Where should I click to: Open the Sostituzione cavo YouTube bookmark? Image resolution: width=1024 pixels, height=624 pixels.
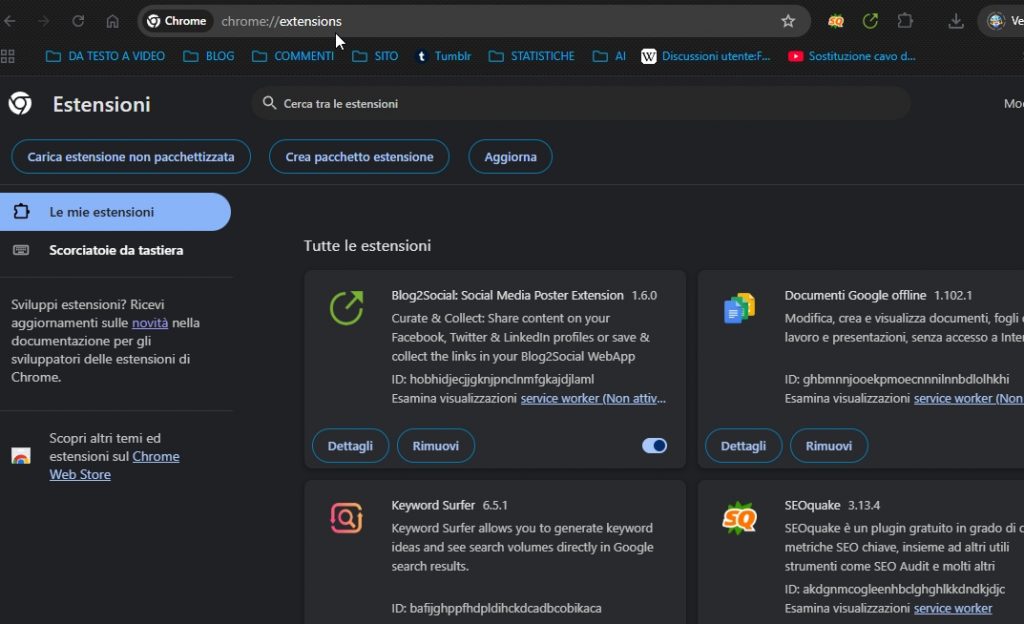coord(852,56)
